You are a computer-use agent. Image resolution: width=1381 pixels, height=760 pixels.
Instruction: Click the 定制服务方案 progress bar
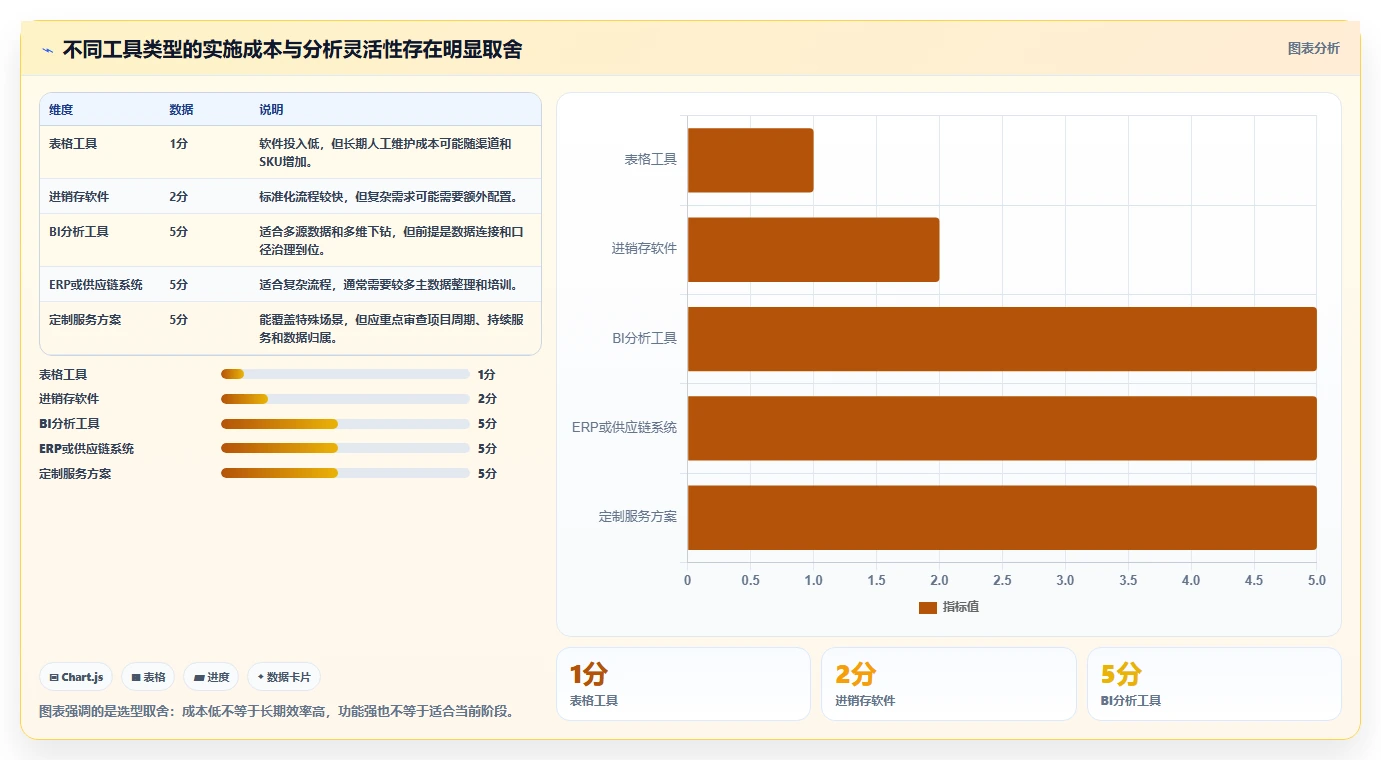click(345, 473)
